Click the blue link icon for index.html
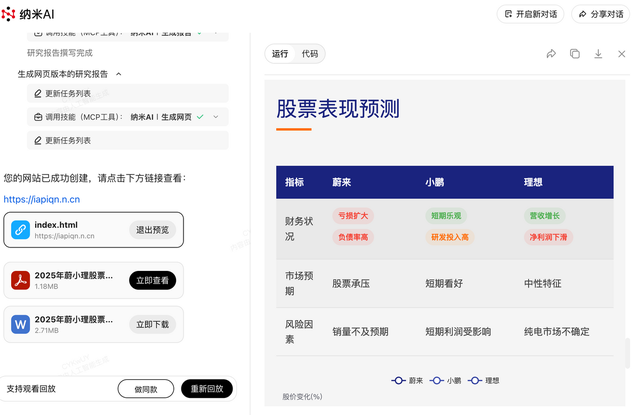This screenshot has height=415, width=640. [20, 230]
